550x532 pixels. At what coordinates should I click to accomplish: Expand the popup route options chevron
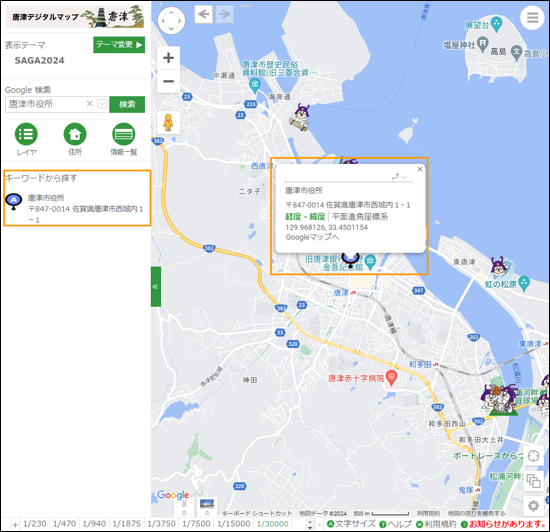click(404, 177)
